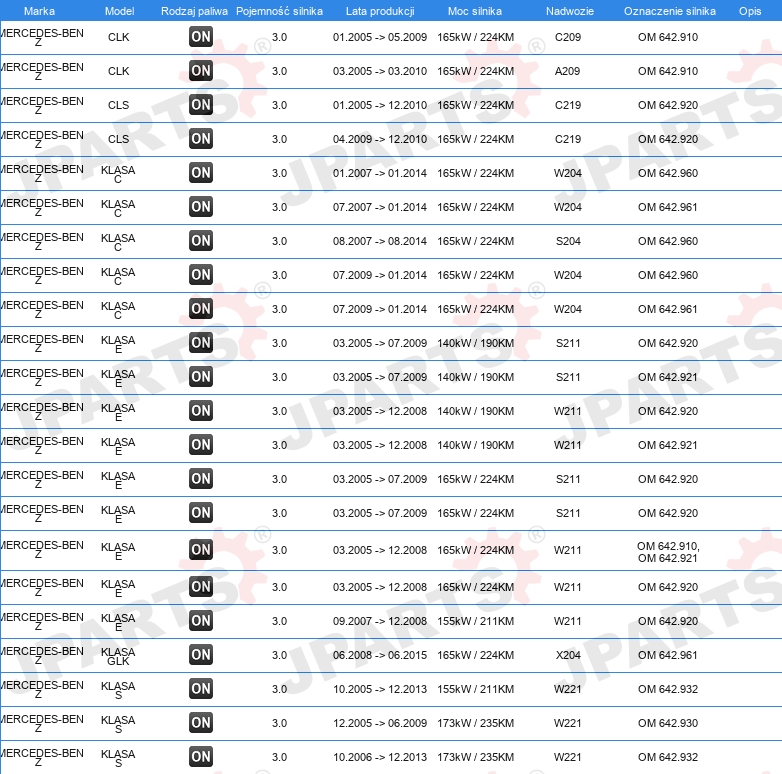Click ON icon in the 12.2005 -> 06.2009 row
This screenshot has height=774, width=782.
(201, 723)
